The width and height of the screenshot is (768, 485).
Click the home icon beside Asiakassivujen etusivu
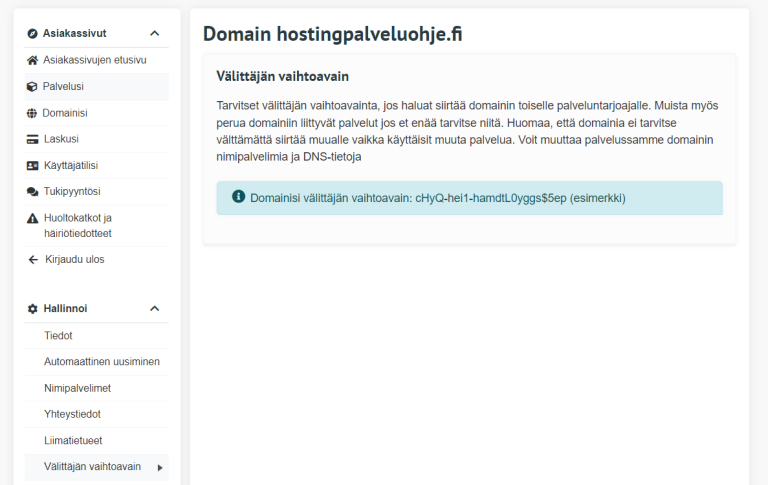coord(32,60)
